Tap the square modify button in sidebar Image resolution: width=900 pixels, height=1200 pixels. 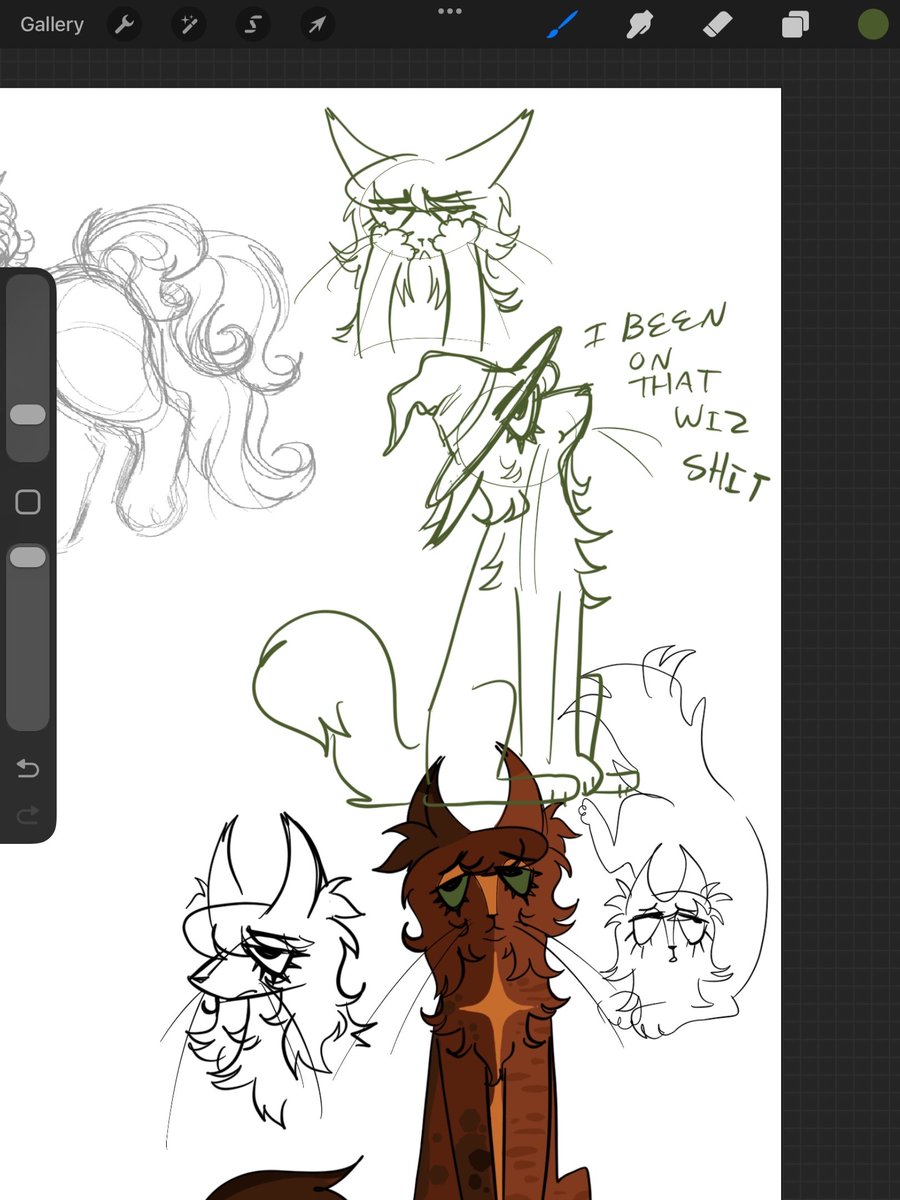(28, 502)
